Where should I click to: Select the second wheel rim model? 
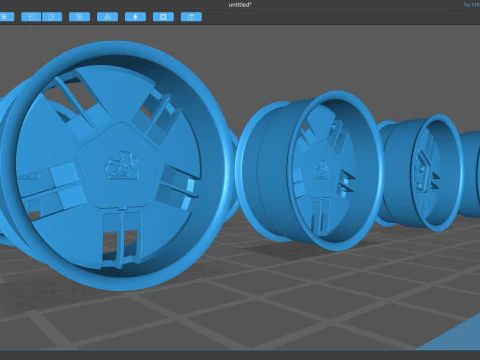(x=308, y=170)
